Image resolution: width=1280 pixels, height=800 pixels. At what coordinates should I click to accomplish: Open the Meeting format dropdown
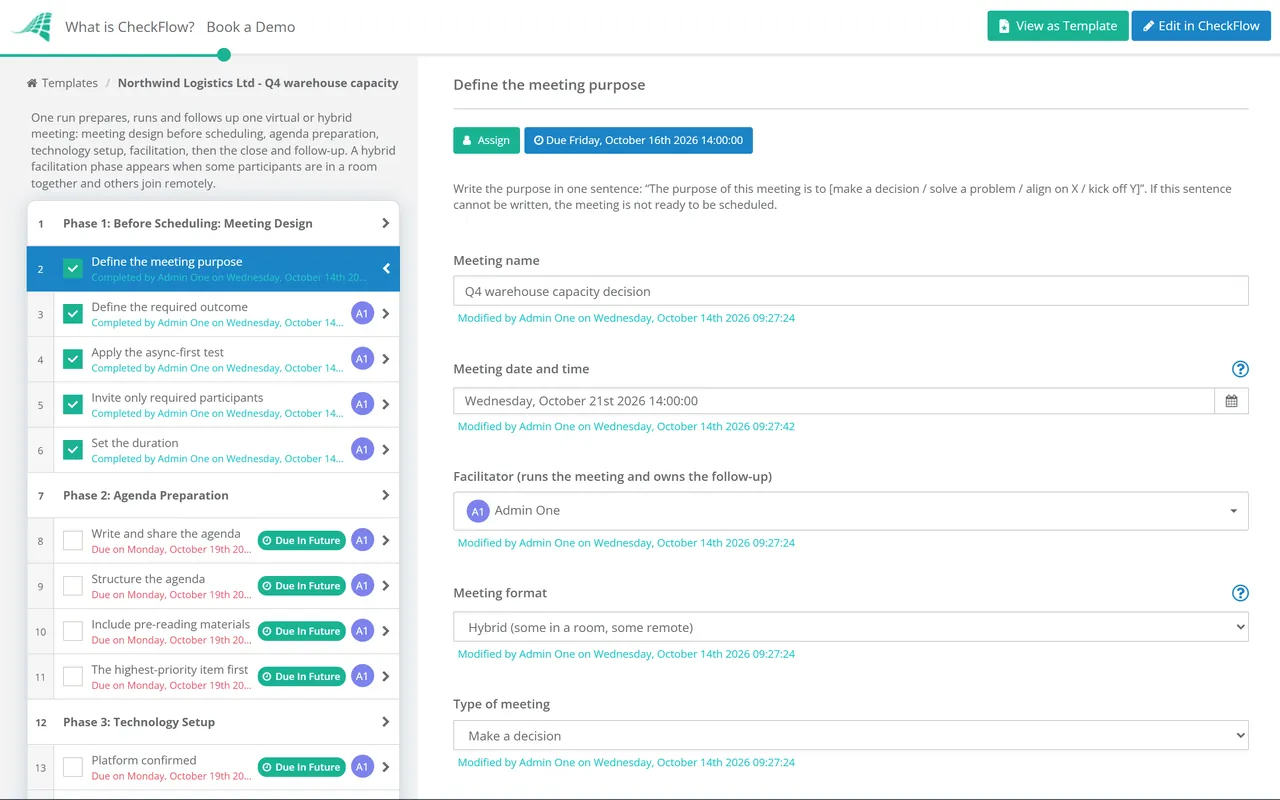coord(851,628)
